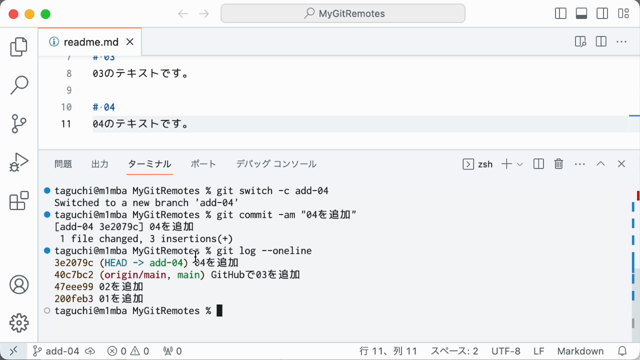Viewport: 640px width, 360px height.
Task: Go back with the left arrow
Action: tap(183, 14)
